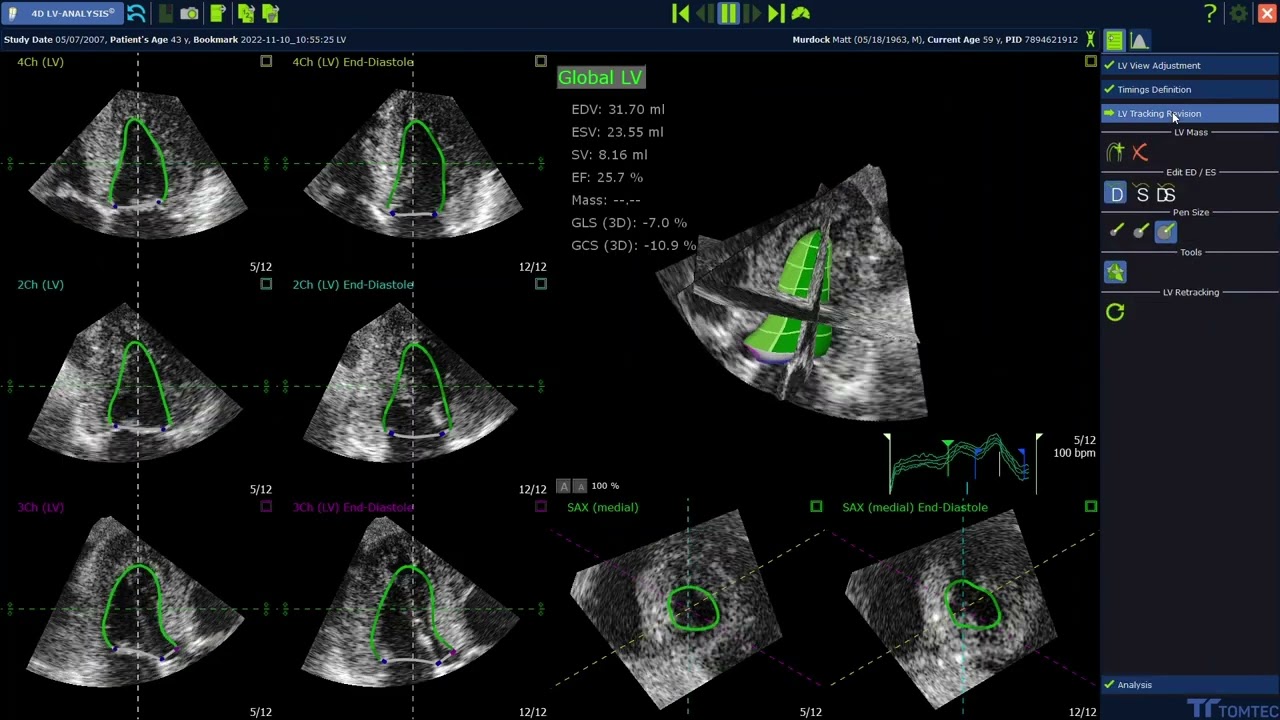Pause the cine loop playback
This screenshot has width=1280, height=720.
click(x=728, y=14)
